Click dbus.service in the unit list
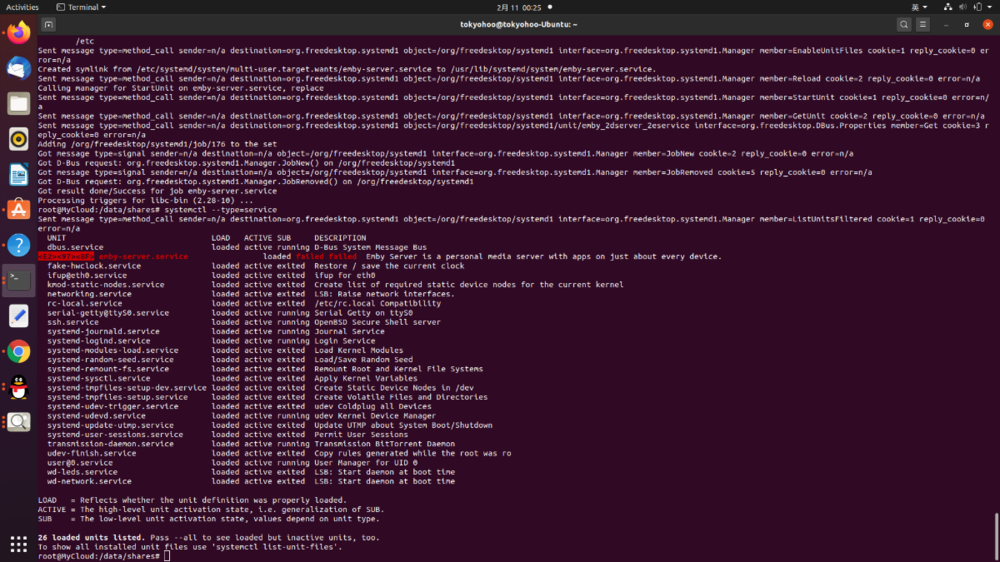The width and height of the screenshot is (1000, 562). 75,247
